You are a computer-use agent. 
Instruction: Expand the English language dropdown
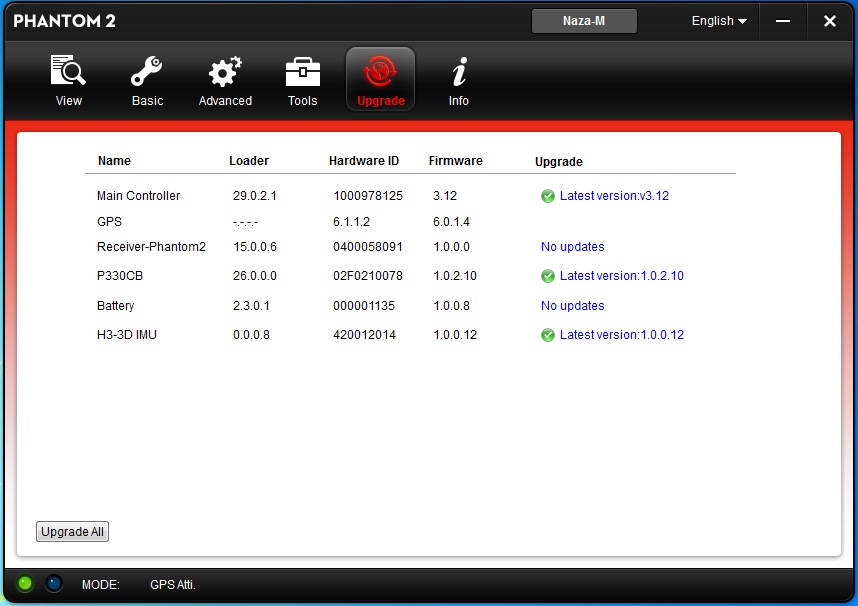(719, 21)
